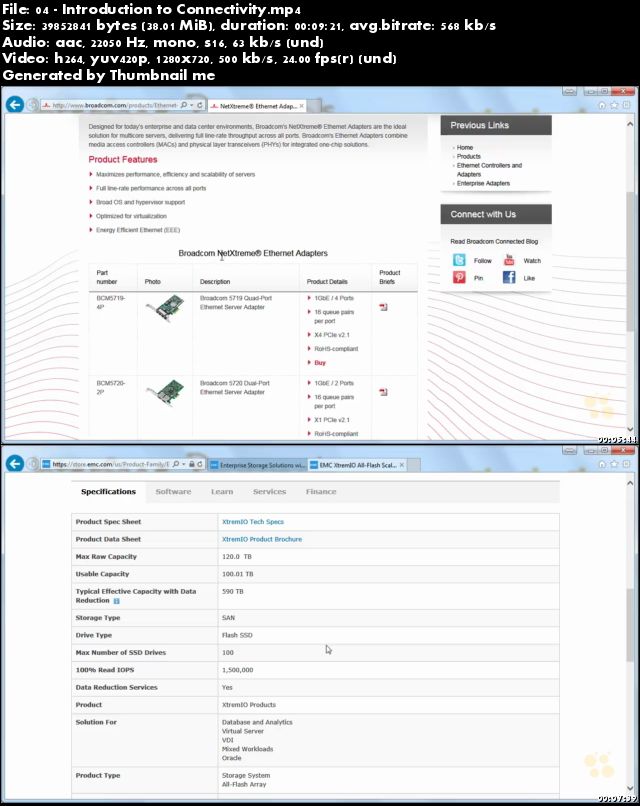Click 'Energy Efficient Ethernet (EEE)' bullet

click(138, 230)
